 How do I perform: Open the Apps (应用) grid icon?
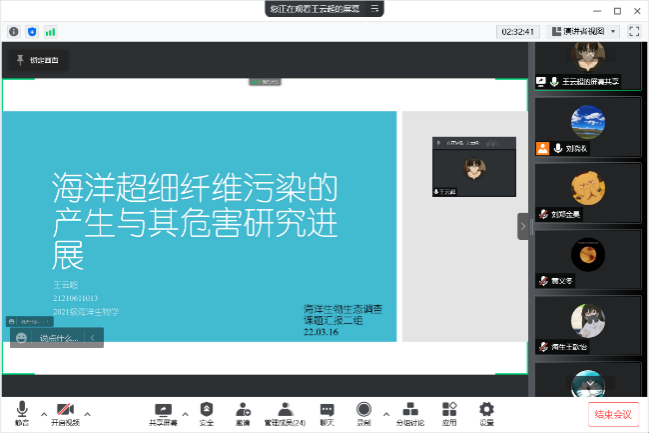(x=450, y=412)
